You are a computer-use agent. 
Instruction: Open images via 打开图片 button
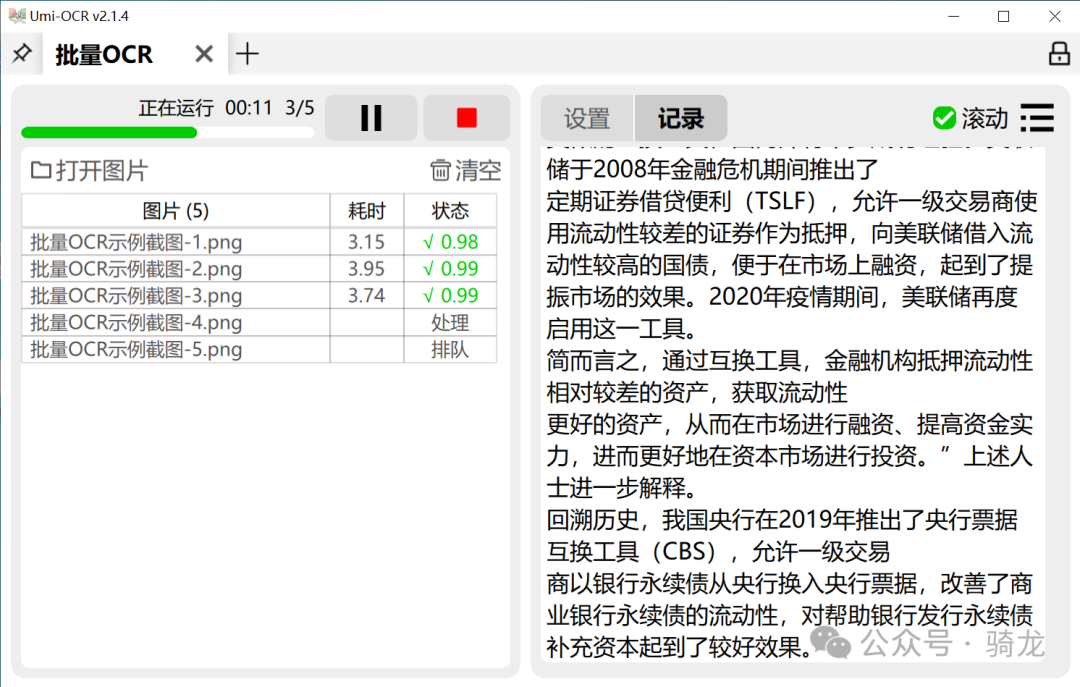tap(90, 170)
